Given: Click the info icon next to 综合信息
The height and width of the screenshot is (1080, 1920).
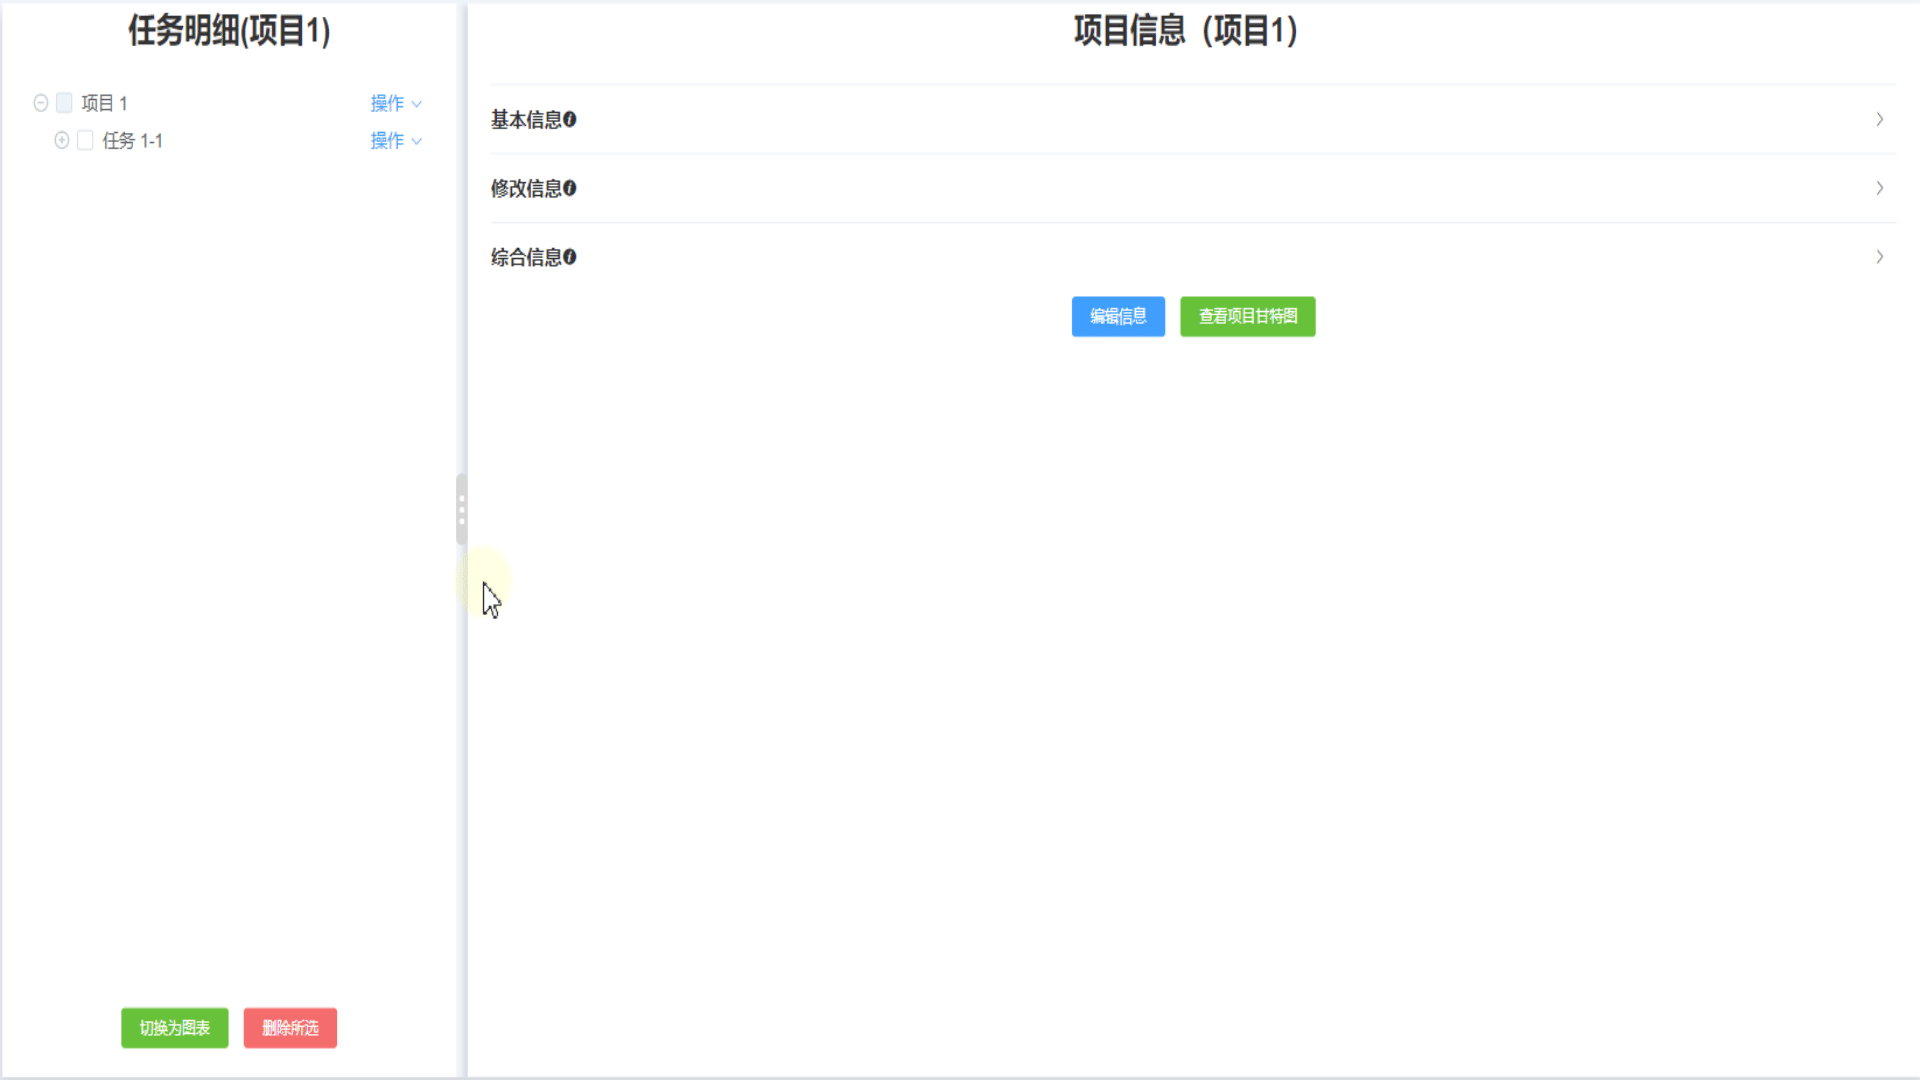Looking at the screenshot, I should (x=570, y=257).
